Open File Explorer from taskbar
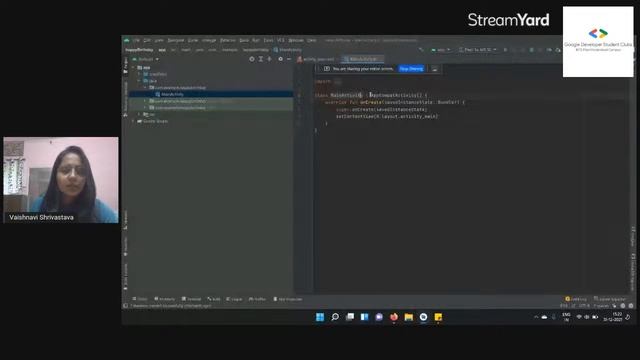 pos(409,317)
